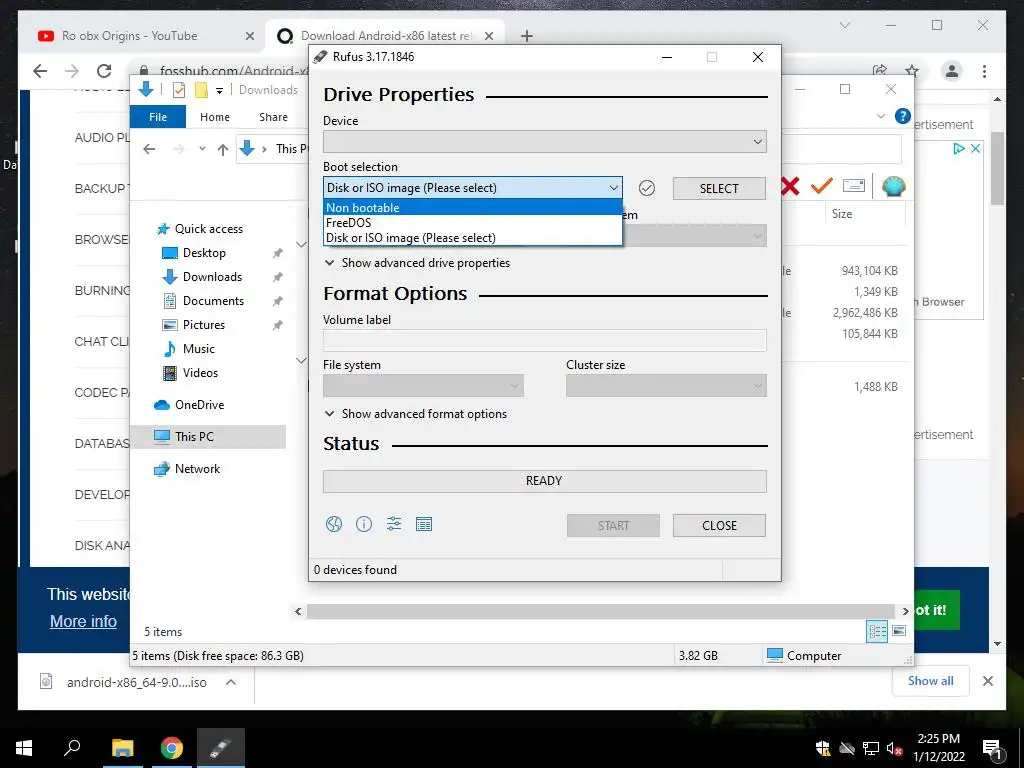Open the Cluster size dropdown

coord(666,386)
